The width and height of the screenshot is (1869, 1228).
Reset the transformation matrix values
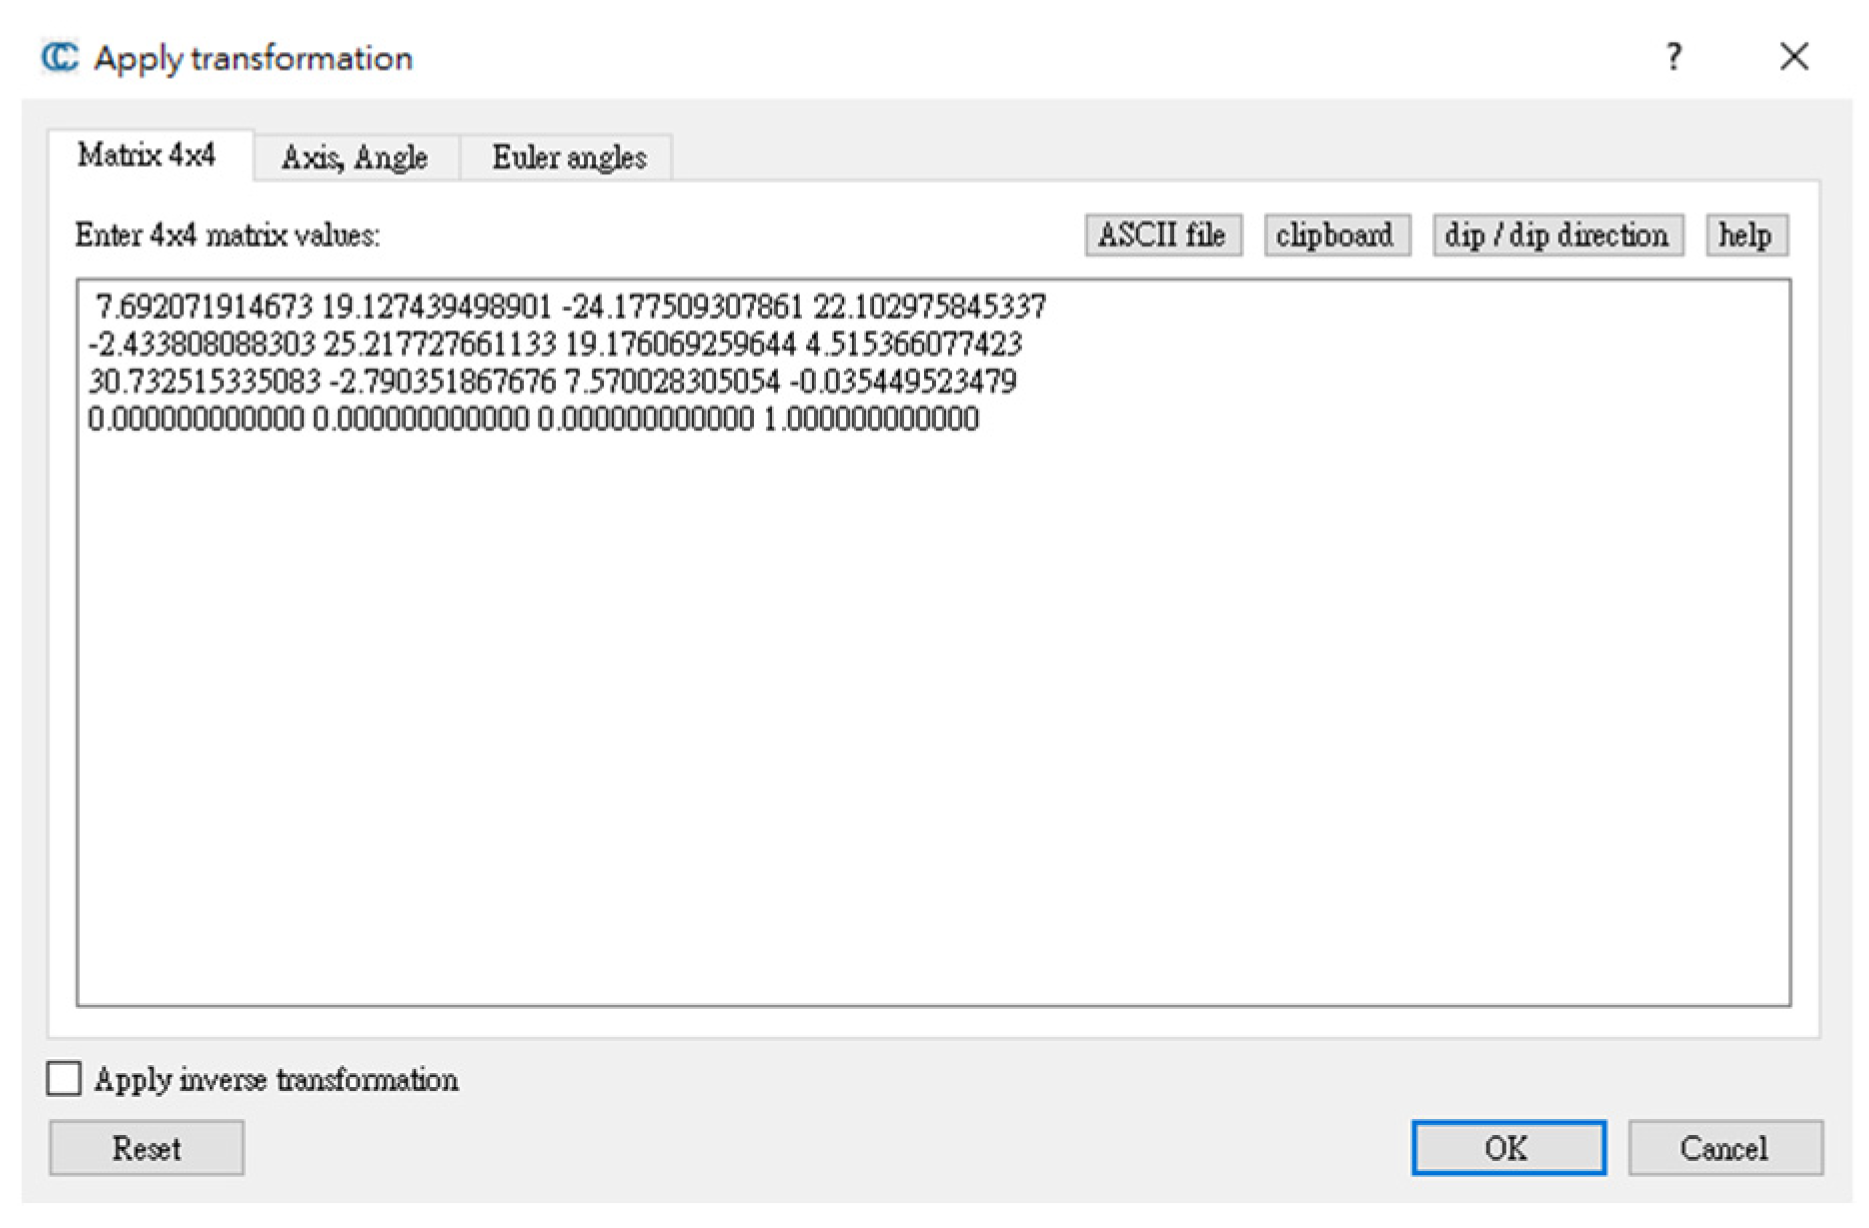coord(146,1148)
